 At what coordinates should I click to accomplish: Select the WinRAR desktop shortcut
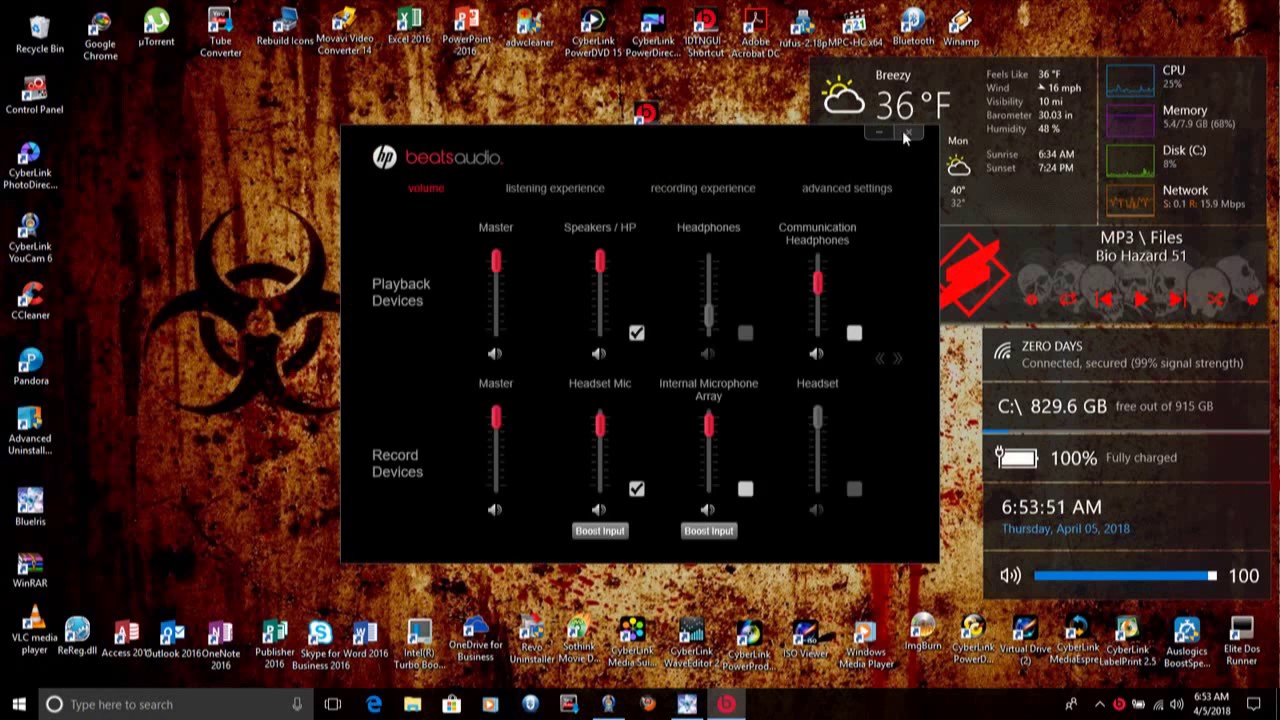[x=30, y=568]
